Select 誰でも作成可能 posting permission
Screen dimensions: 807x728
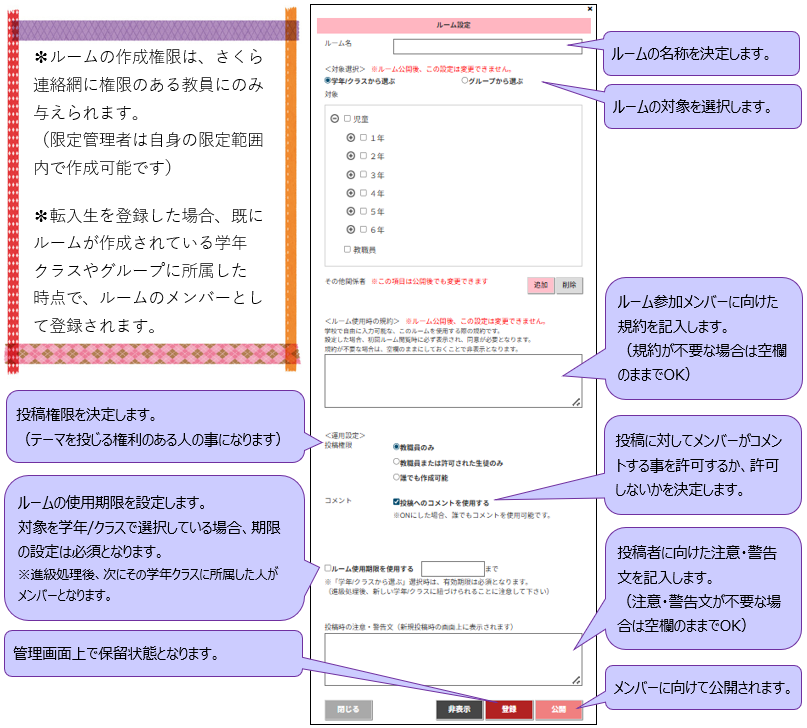397,476
